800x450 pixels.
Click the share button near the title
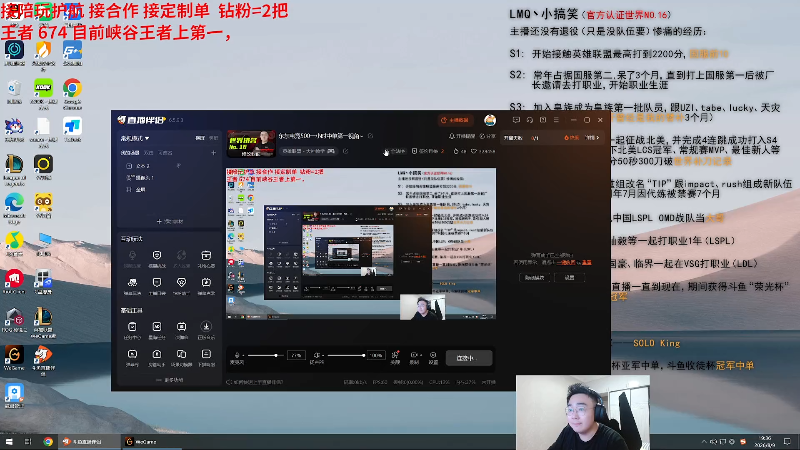(x=488, y=136)
